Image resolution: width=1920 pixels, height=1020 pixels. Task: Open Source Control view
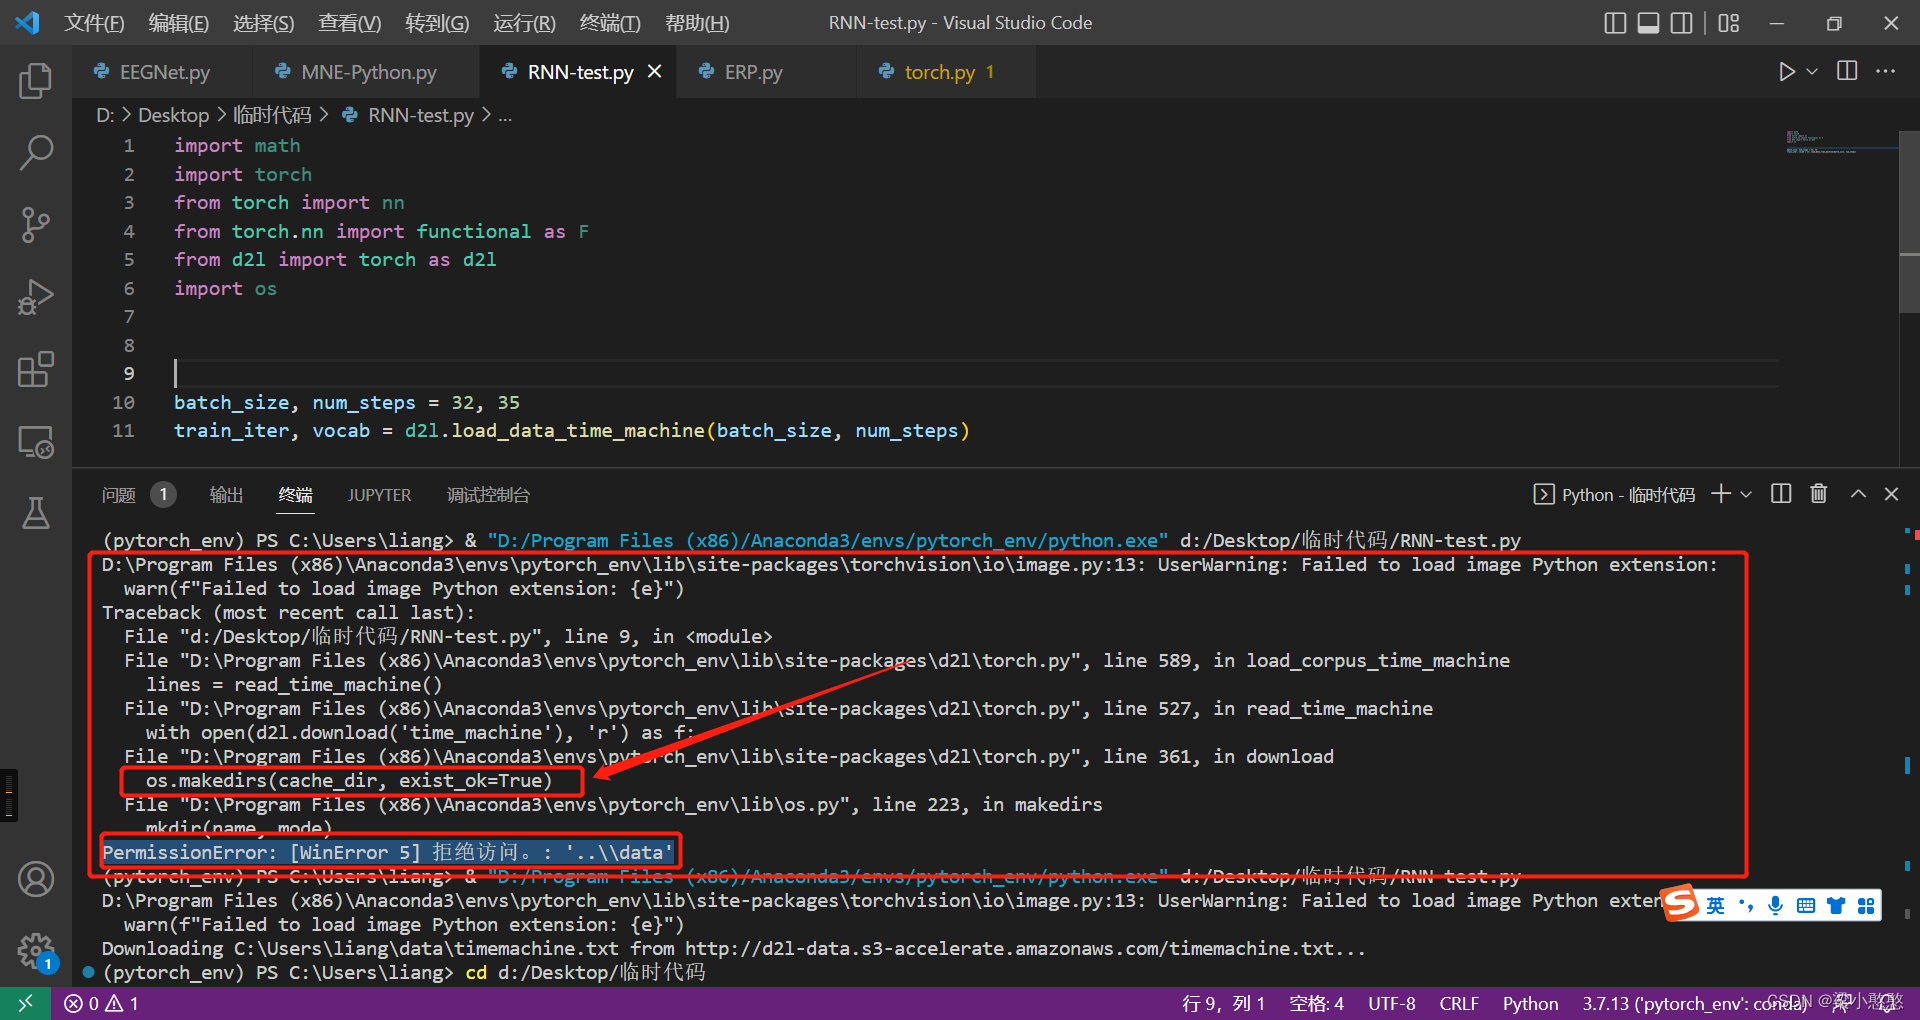(x=36, y=225)
